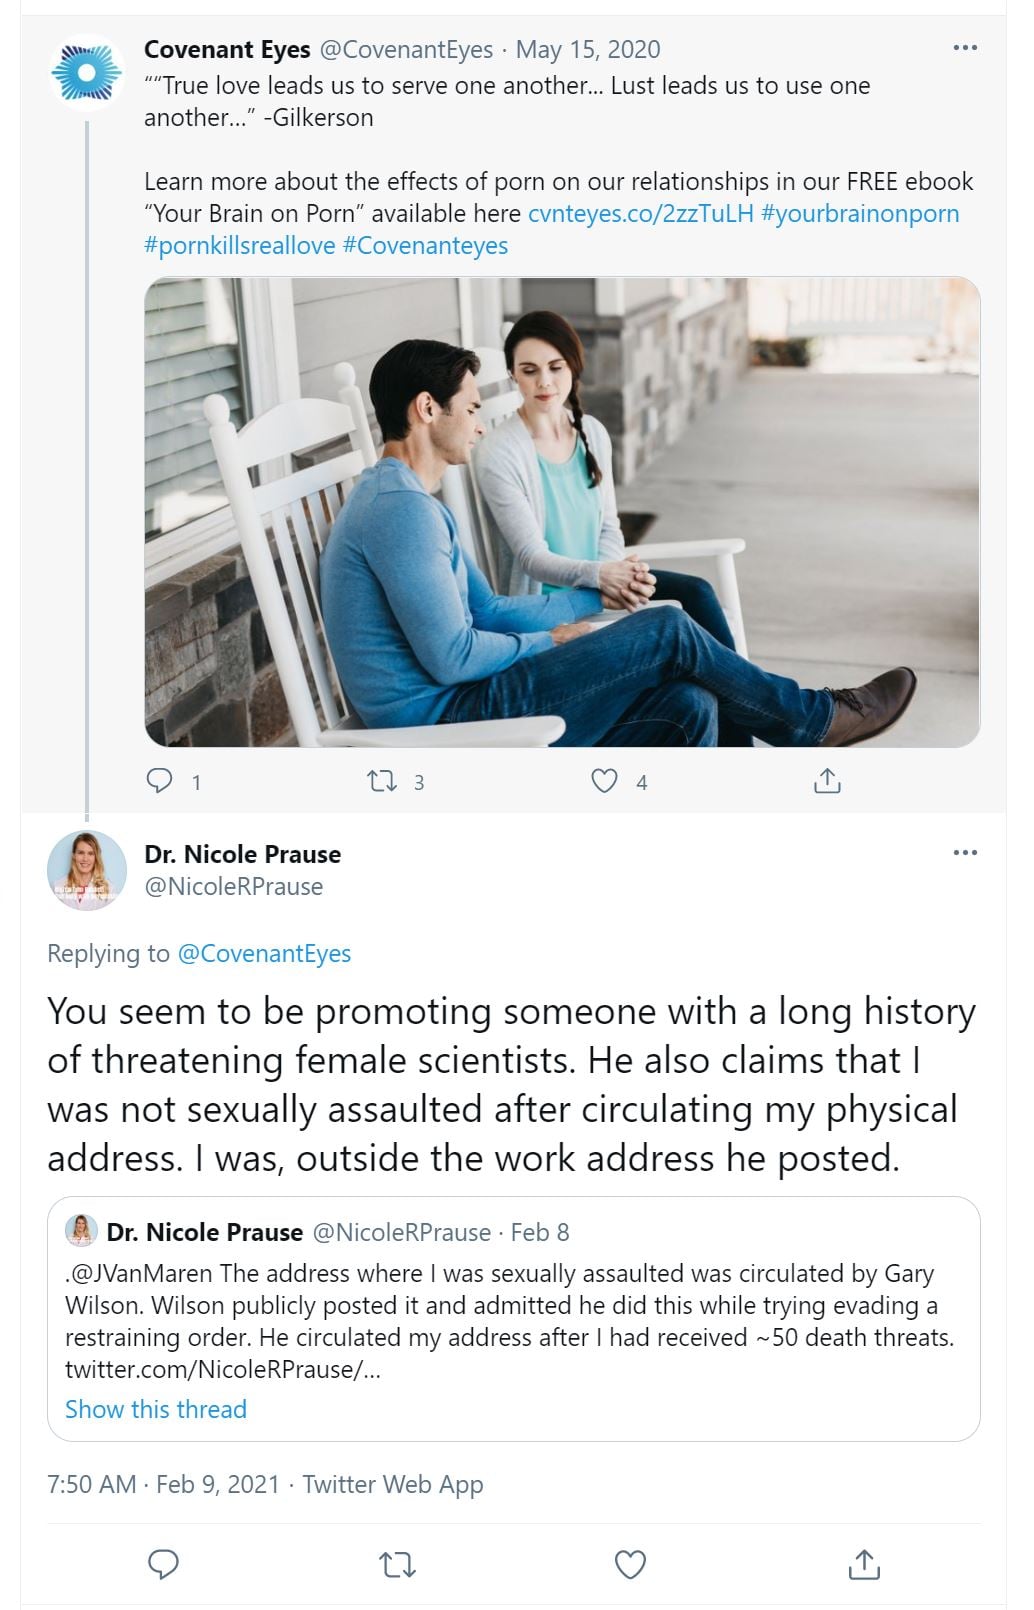Open the #yourbrainonporn hashtag

(x=860, y=214)
